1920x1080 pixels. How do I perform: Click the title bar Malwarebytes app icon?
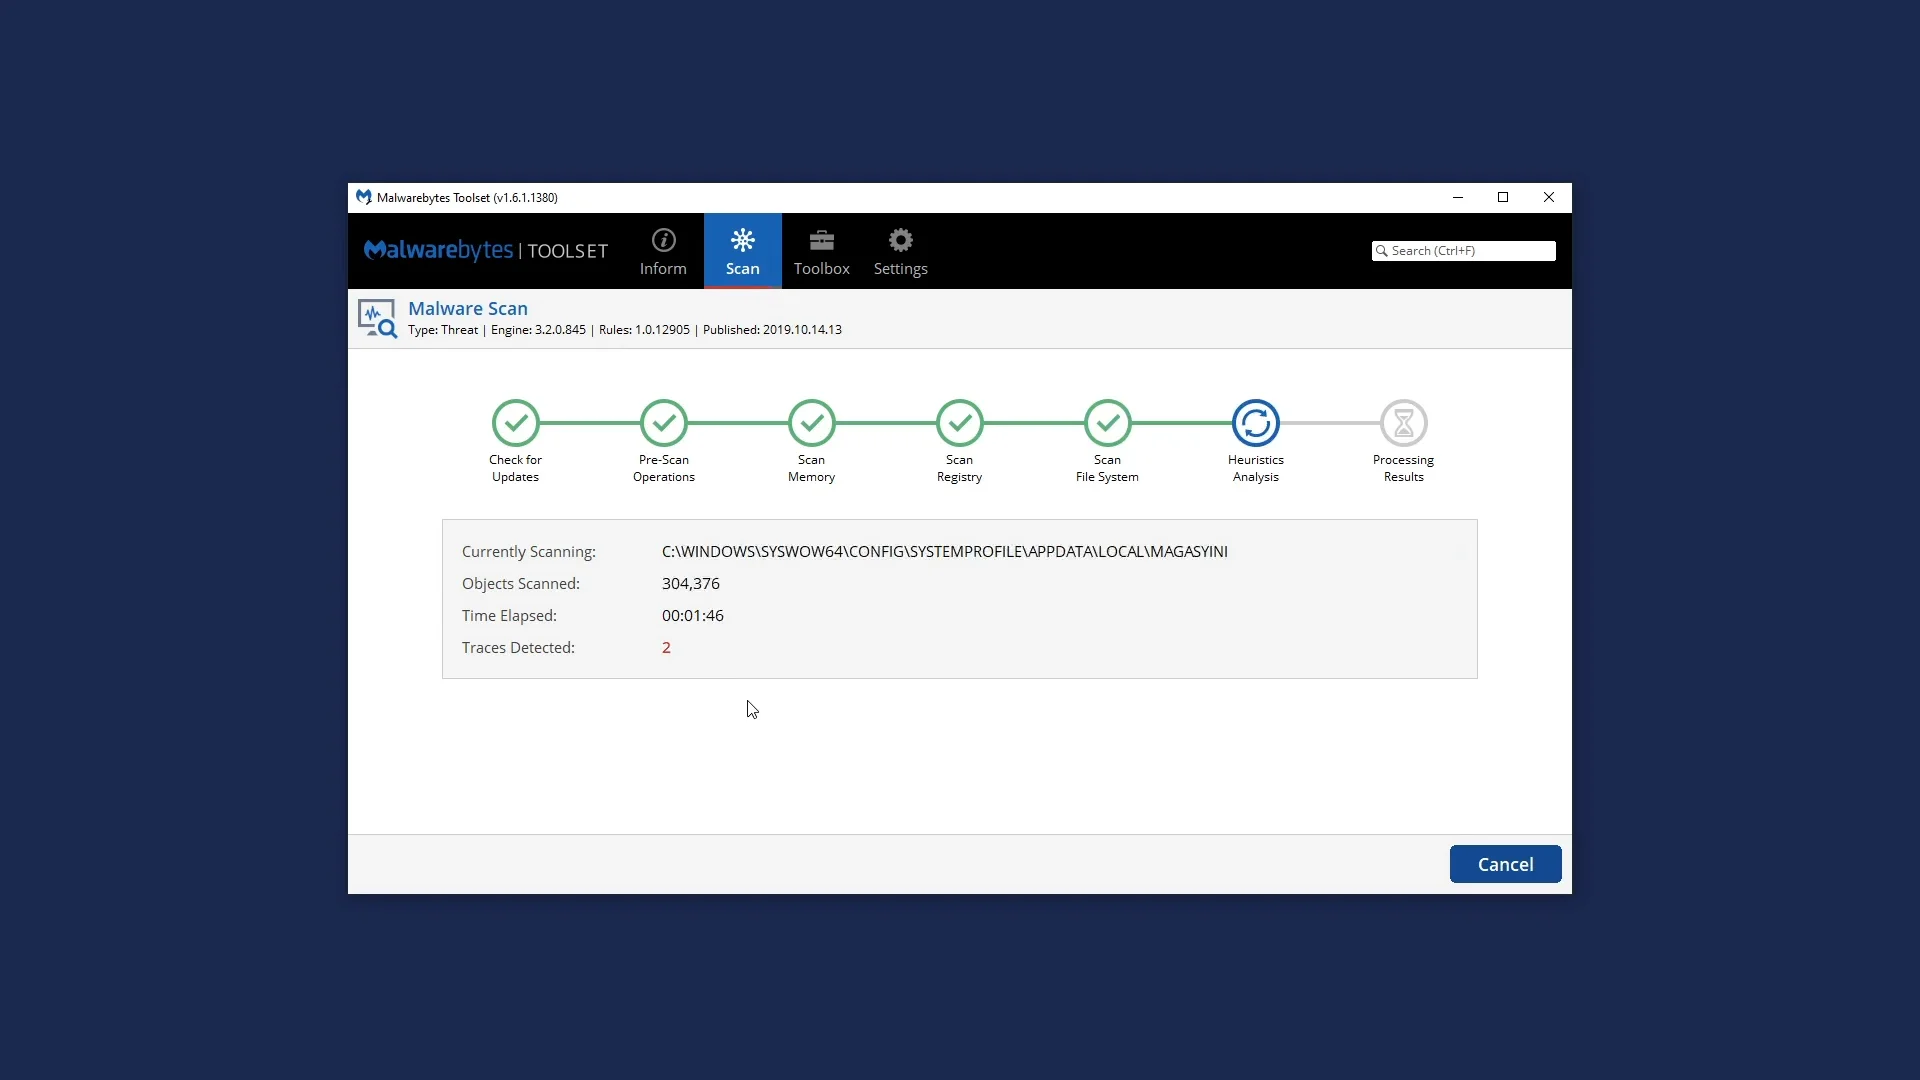364,197
